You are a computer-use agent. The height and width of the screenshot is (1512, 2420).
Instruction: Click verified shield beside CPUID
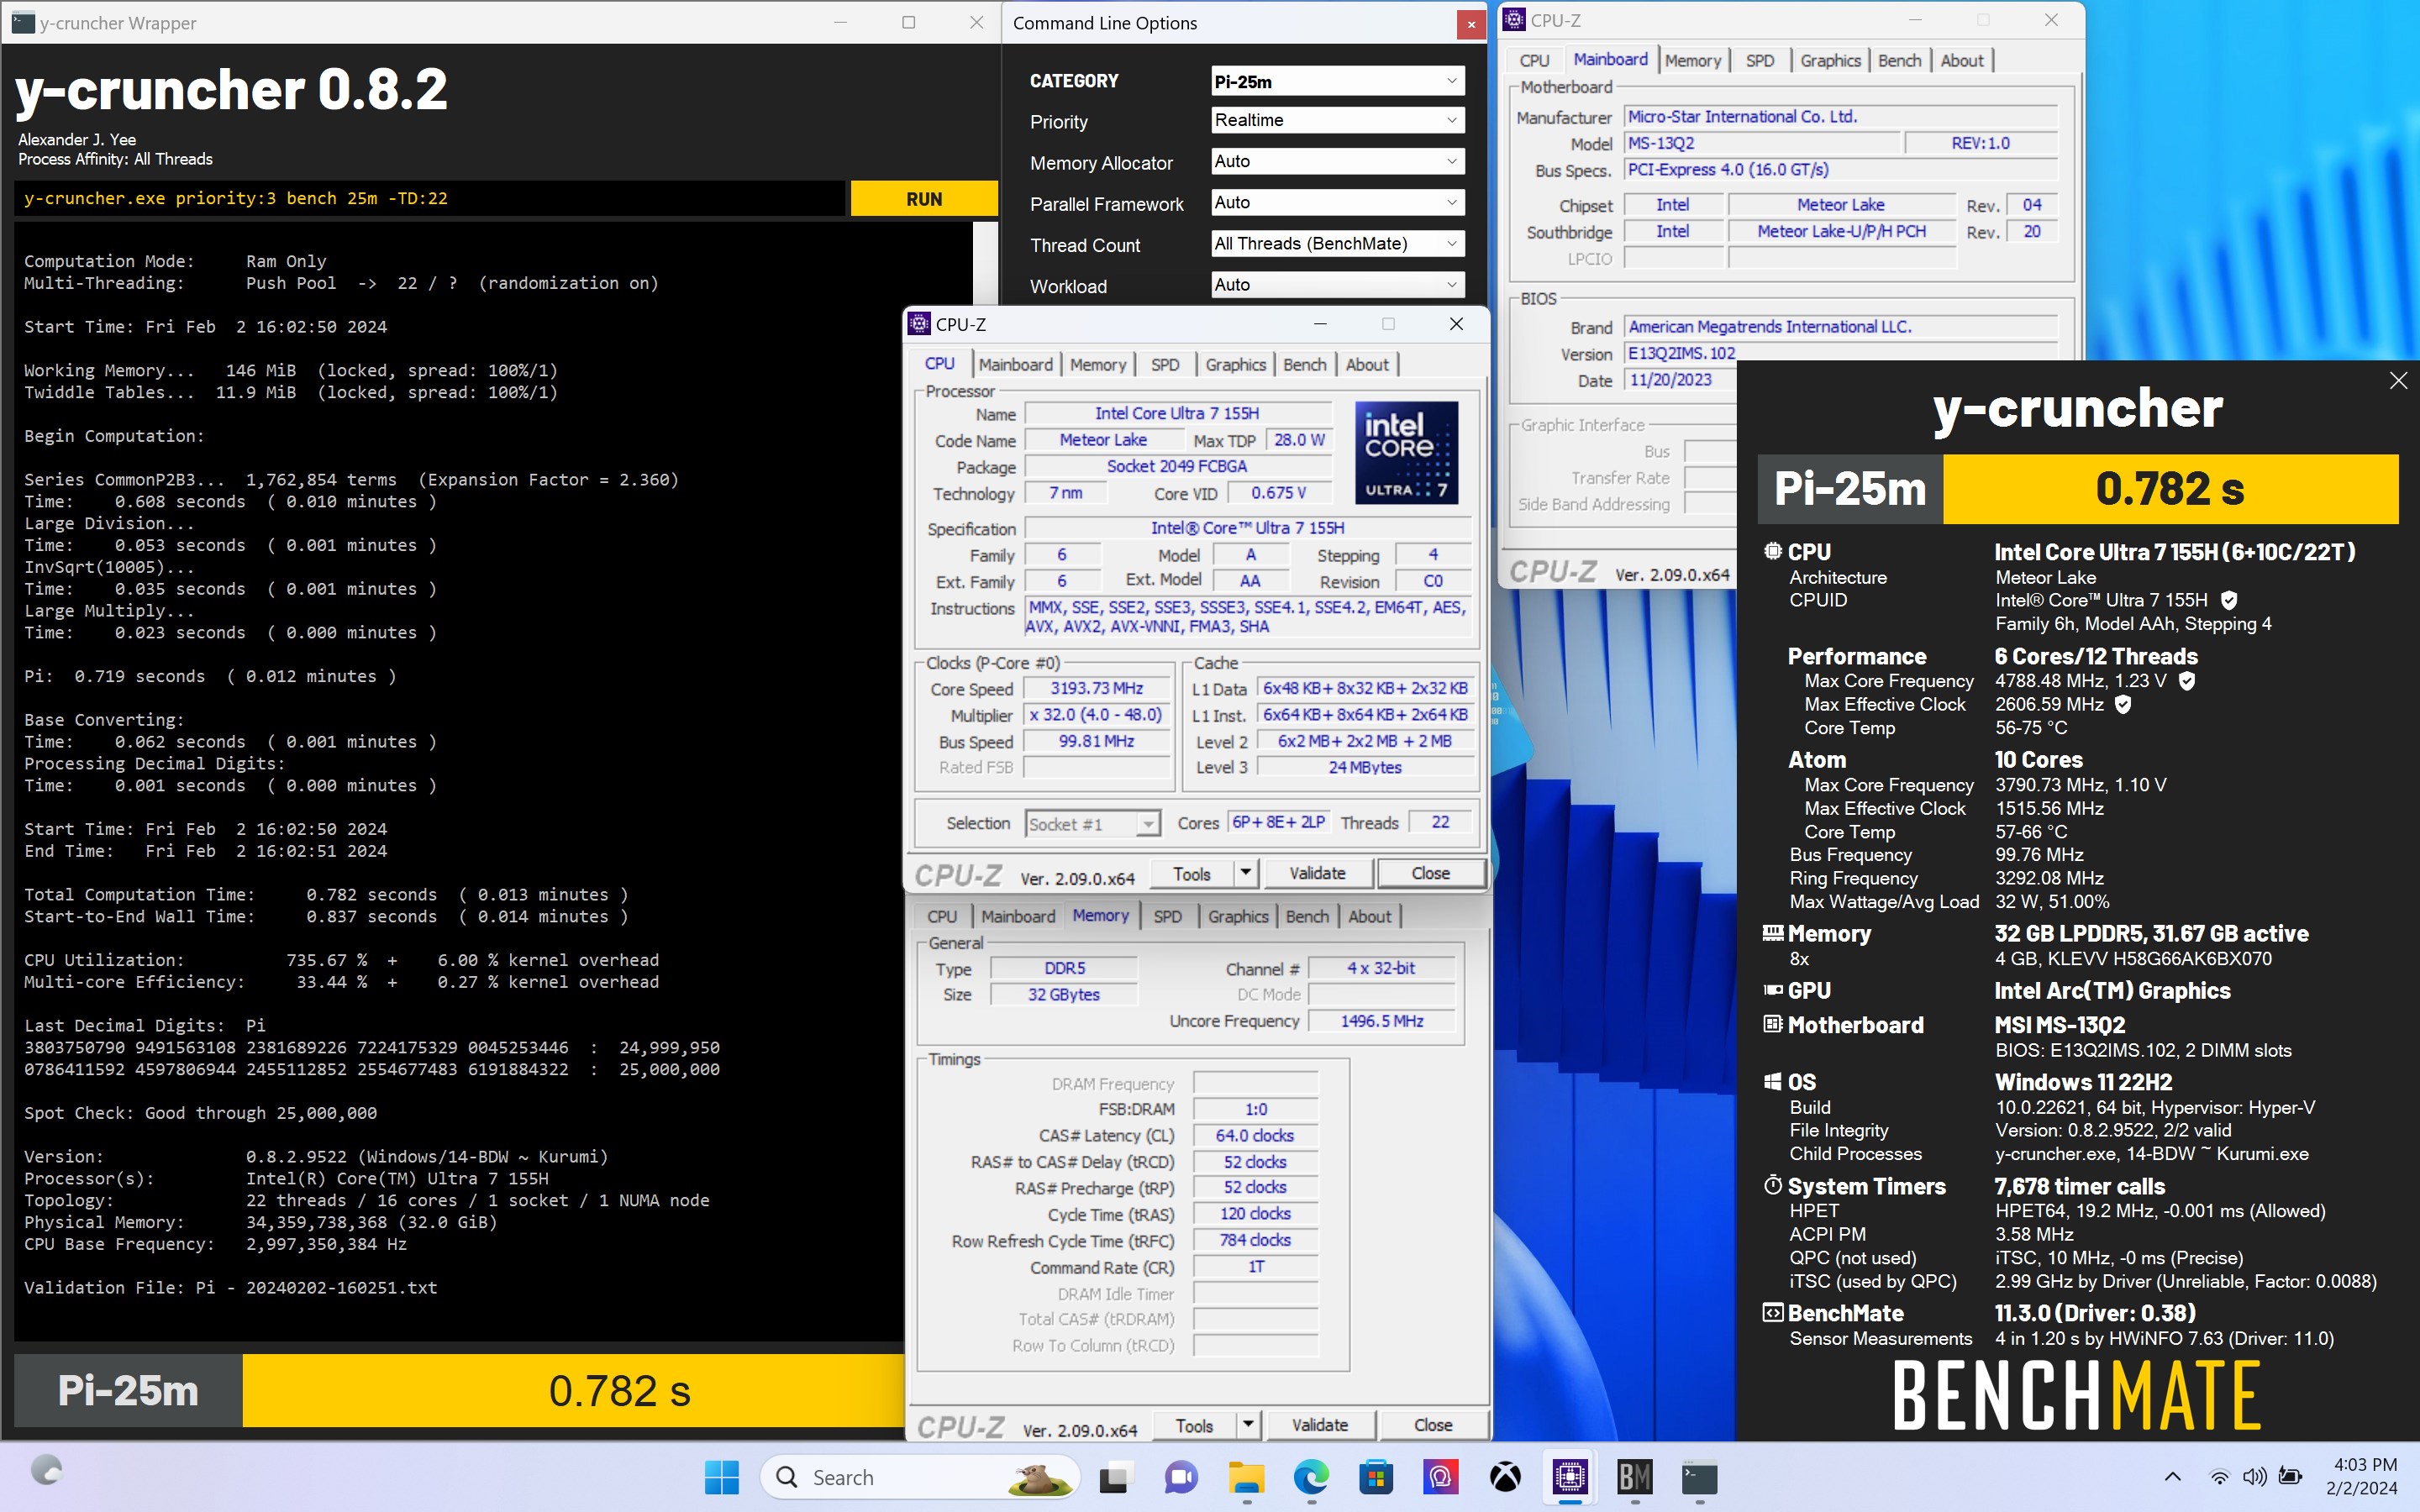point(2229,600)
